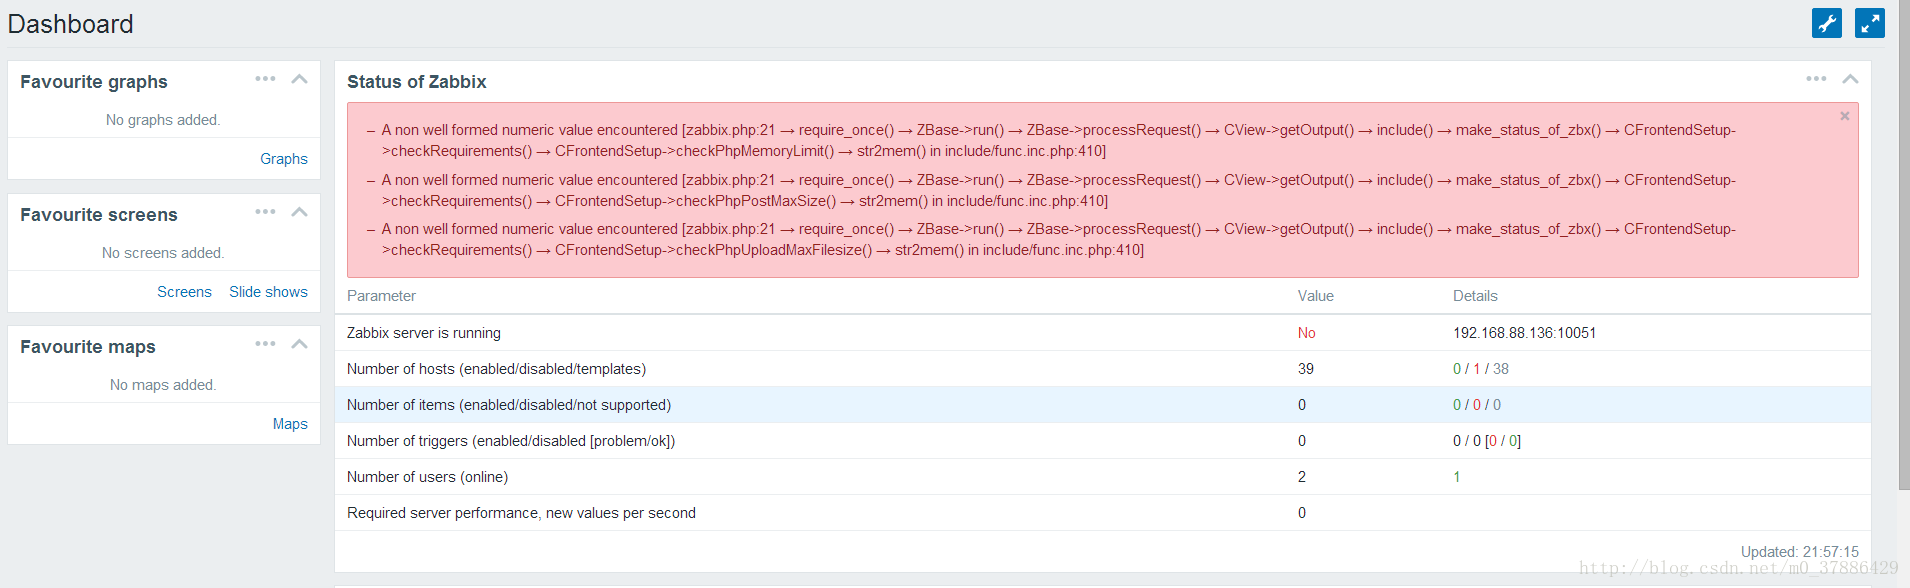Screen dimensions: 1910x588
Task: Click the 'No' server running value
Action: 1306,333
